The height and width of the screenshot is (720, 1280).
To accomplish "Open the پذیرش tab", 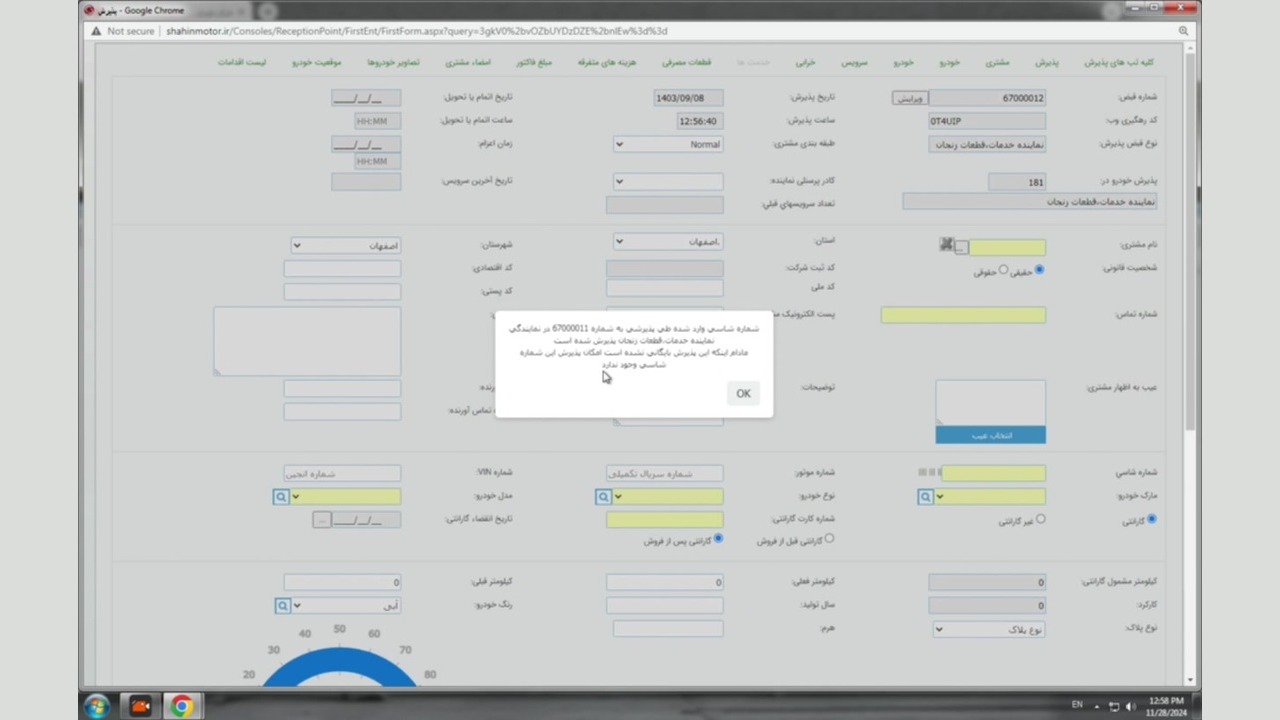I will pyautogui.click(x=1046, y=62).
